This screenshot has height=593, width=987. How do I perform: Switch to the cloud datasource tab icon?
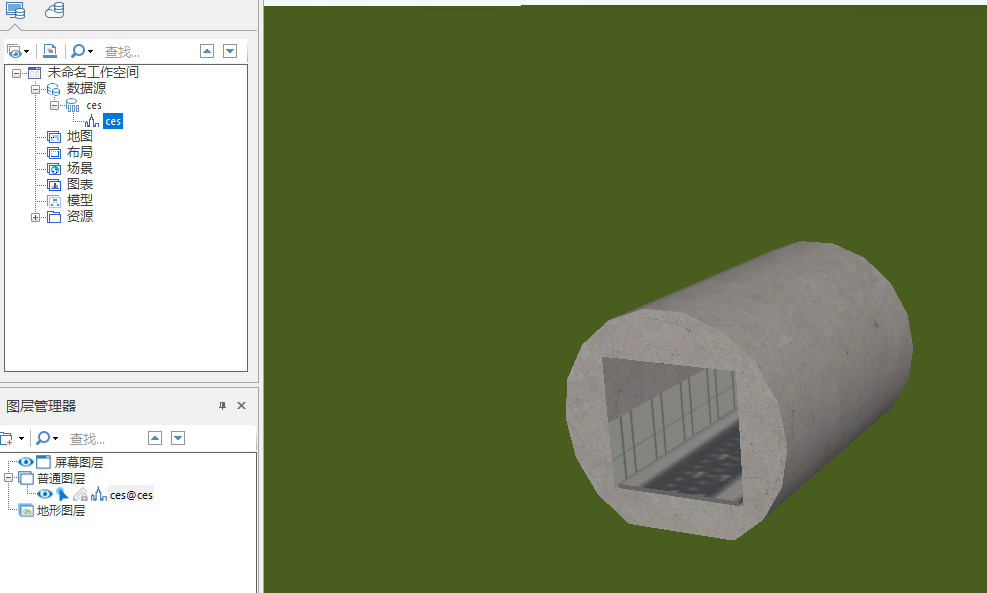(54, 10)
